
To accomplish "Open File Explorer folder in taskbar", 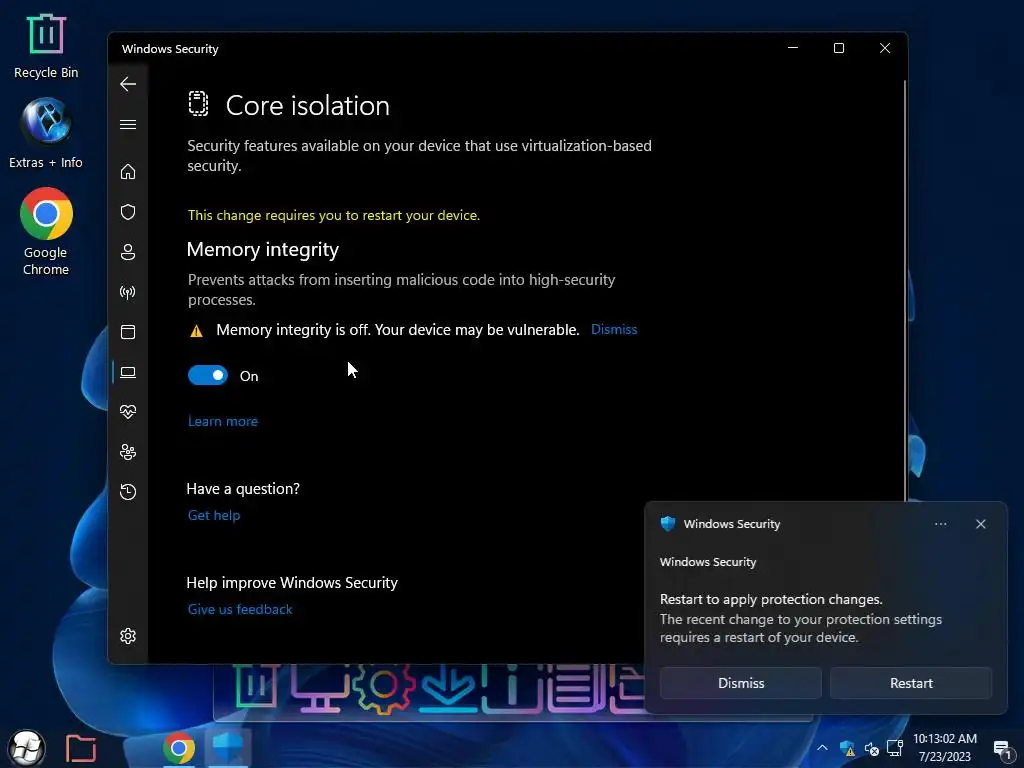I will coord(81,748).
